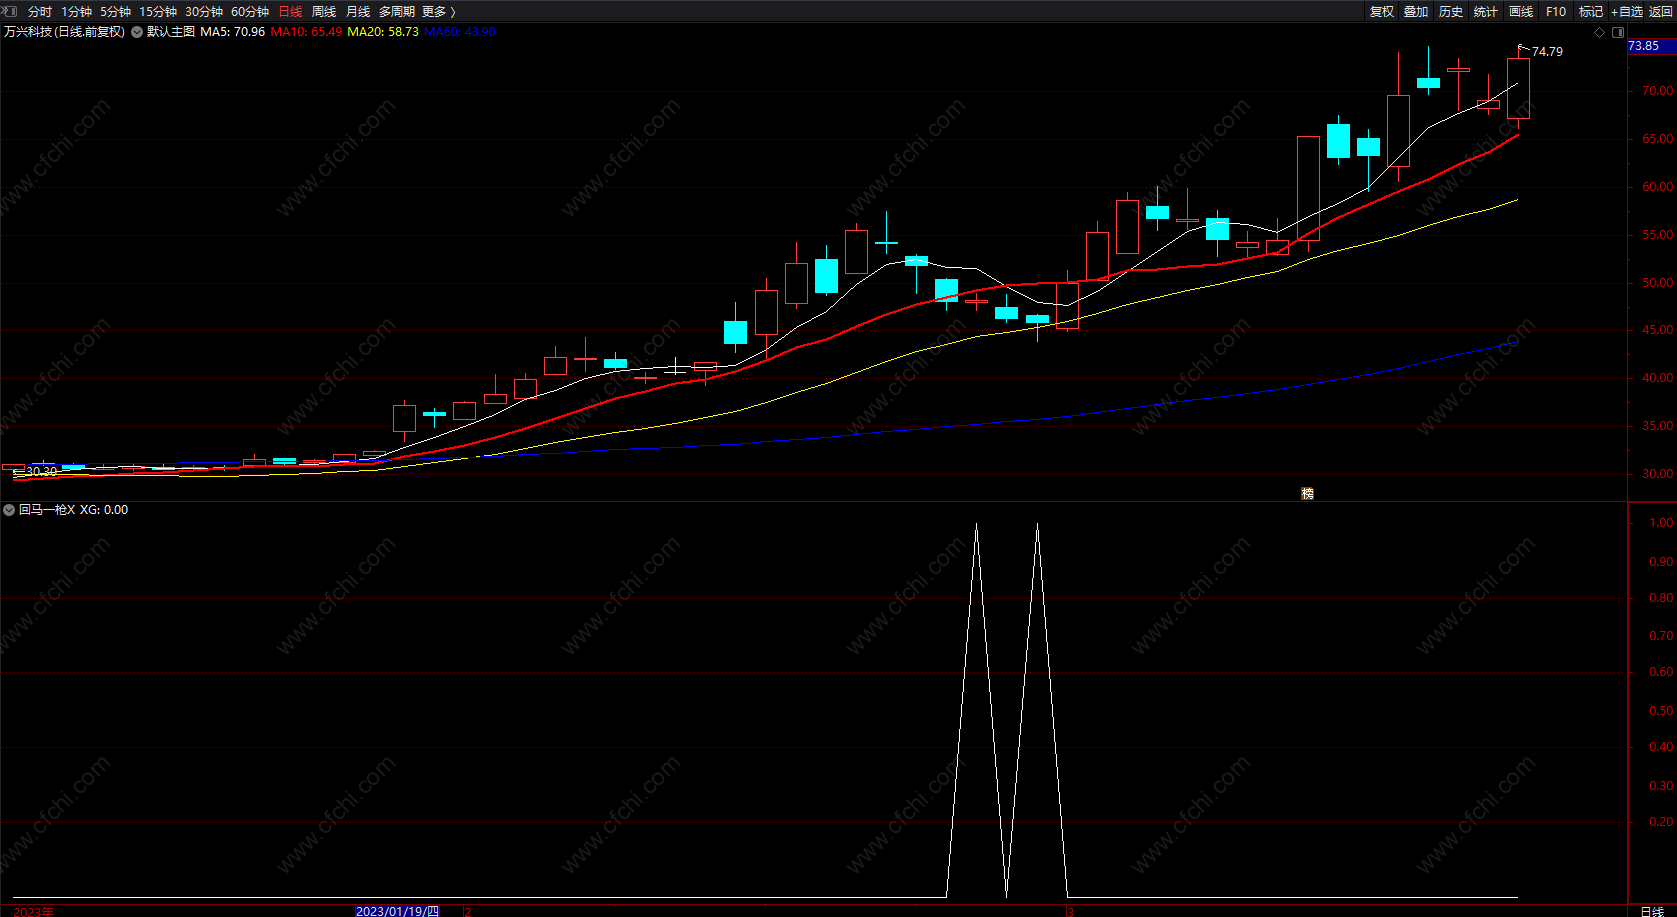Click 返回 to go back
This screenshot has width=1677, height=917.
click(x=1660, y=12)
